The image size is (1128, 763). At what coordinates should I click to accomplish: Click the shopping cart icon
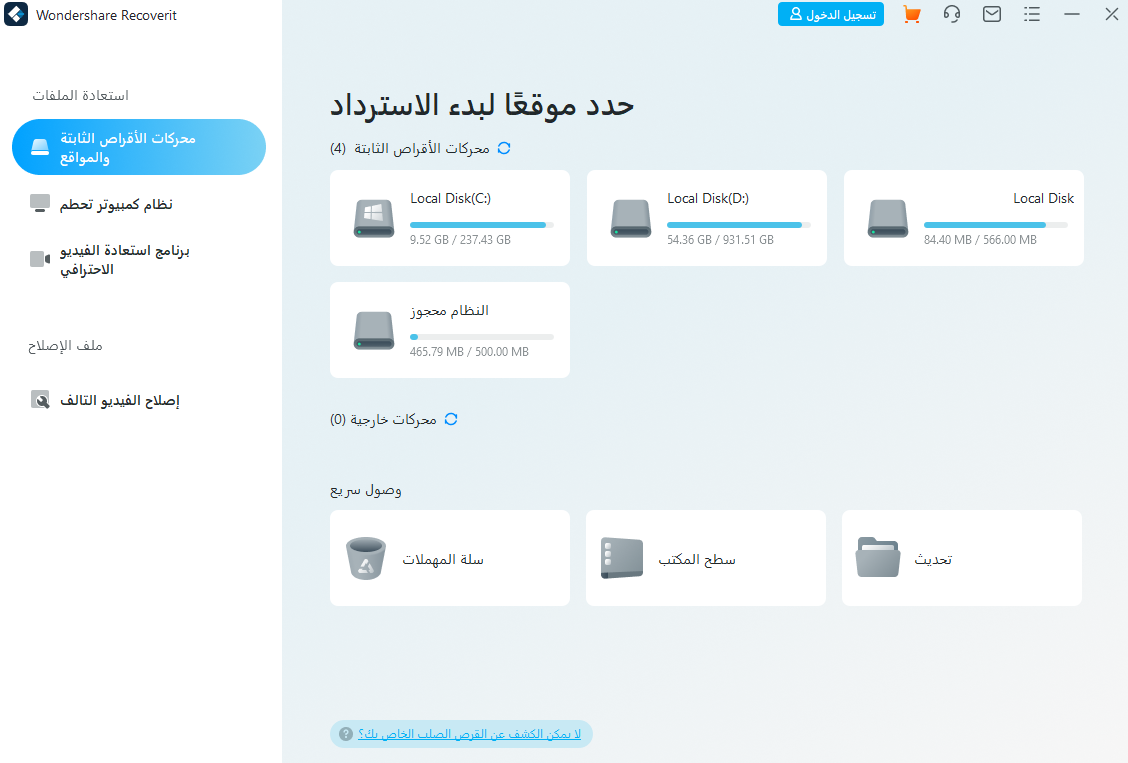pyautogui.click(x=911, y=14)
